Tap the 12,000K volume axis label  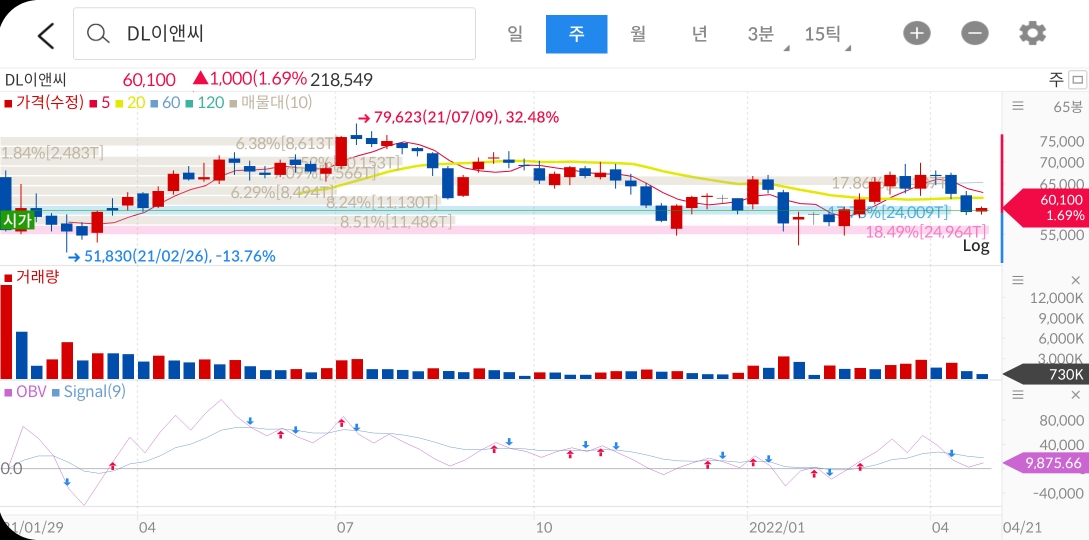click(x=1056, y=298)
